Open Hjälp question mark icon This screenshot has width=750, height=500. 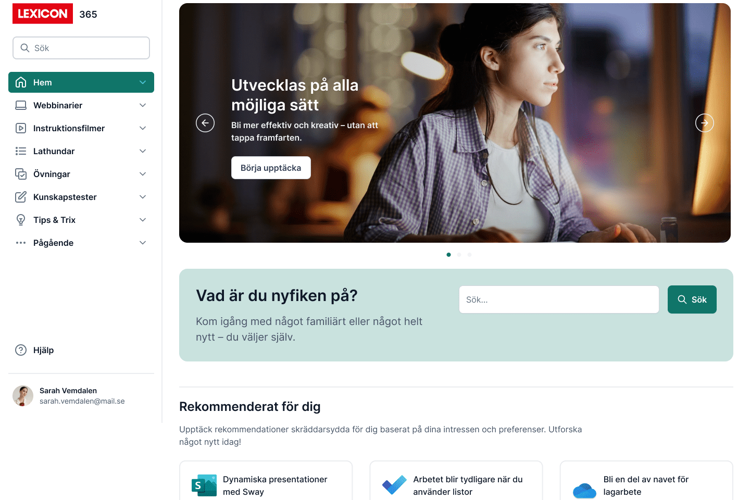tap(21, 350)
